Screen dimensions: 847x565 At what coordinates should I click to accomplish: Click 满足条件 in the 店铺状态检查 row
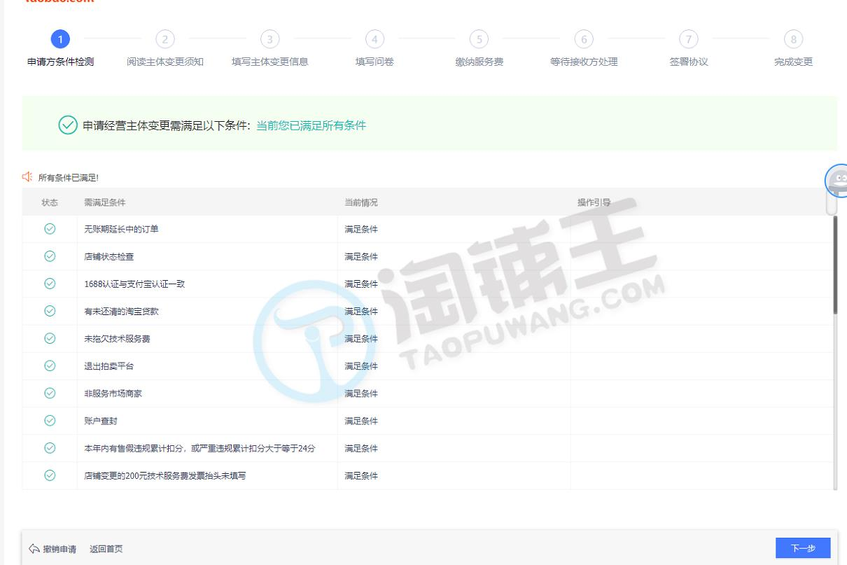[x=361, y=257]
